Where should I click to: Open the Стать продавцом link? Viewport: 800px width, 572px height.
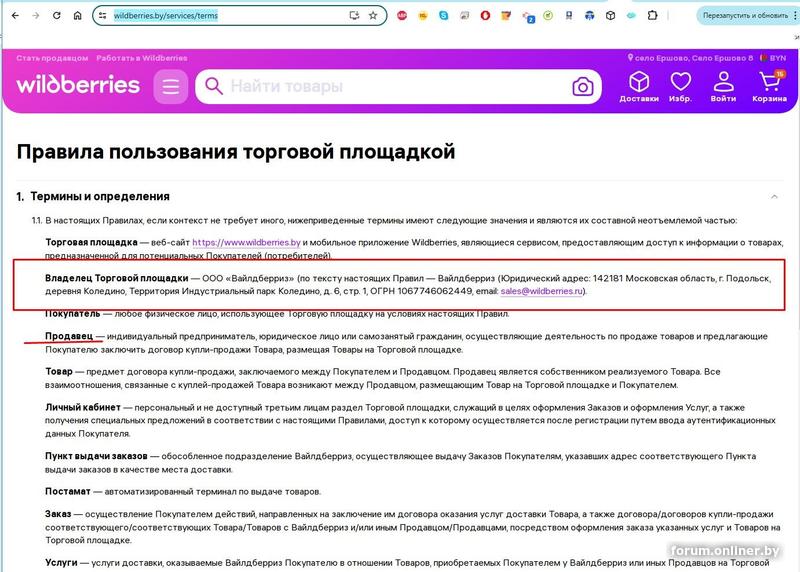click(x=52, y=58)
